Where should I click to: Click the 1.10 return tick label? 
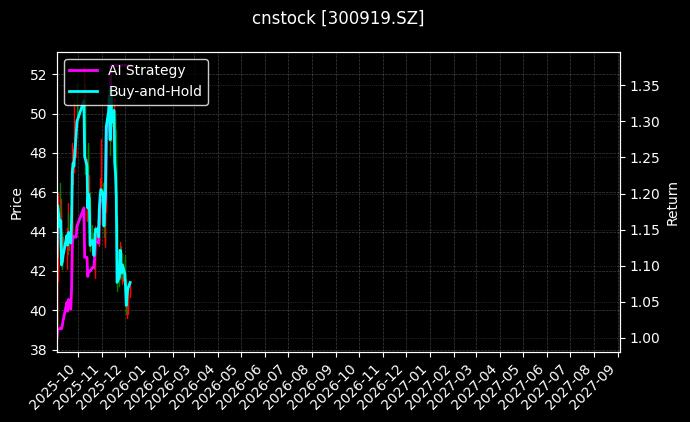(645, 267)
